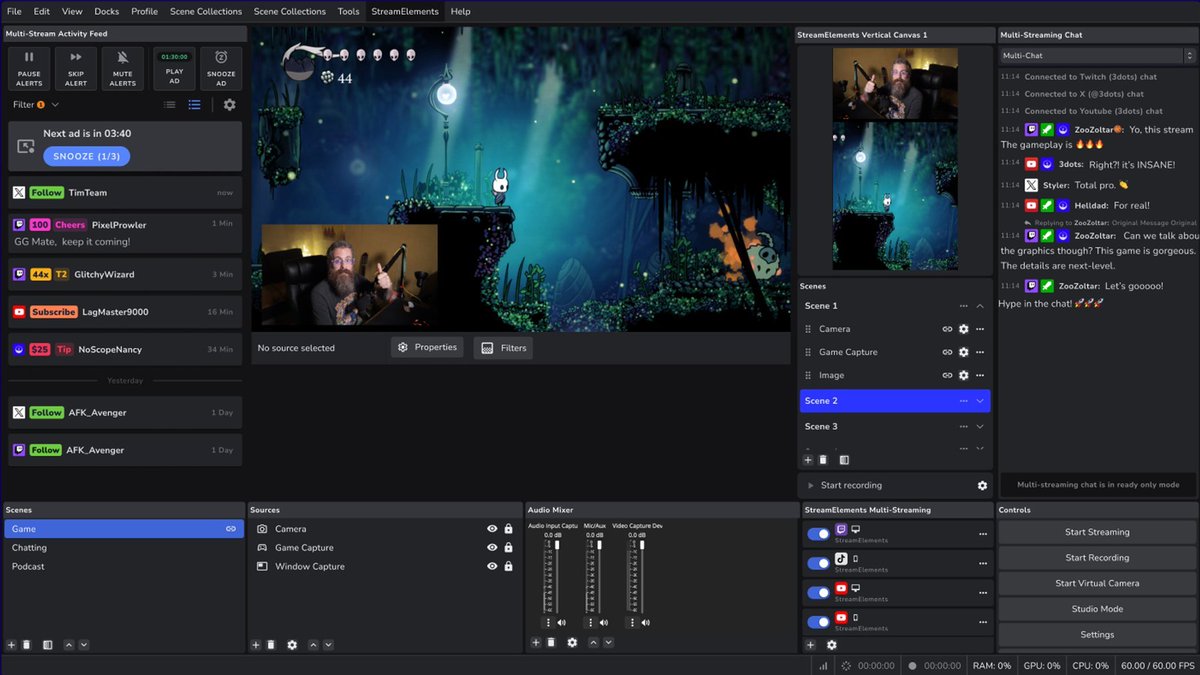The image size is (1200, 675).
Task: Toggle visibility of Window Capture source
Action: pos(492,566)
